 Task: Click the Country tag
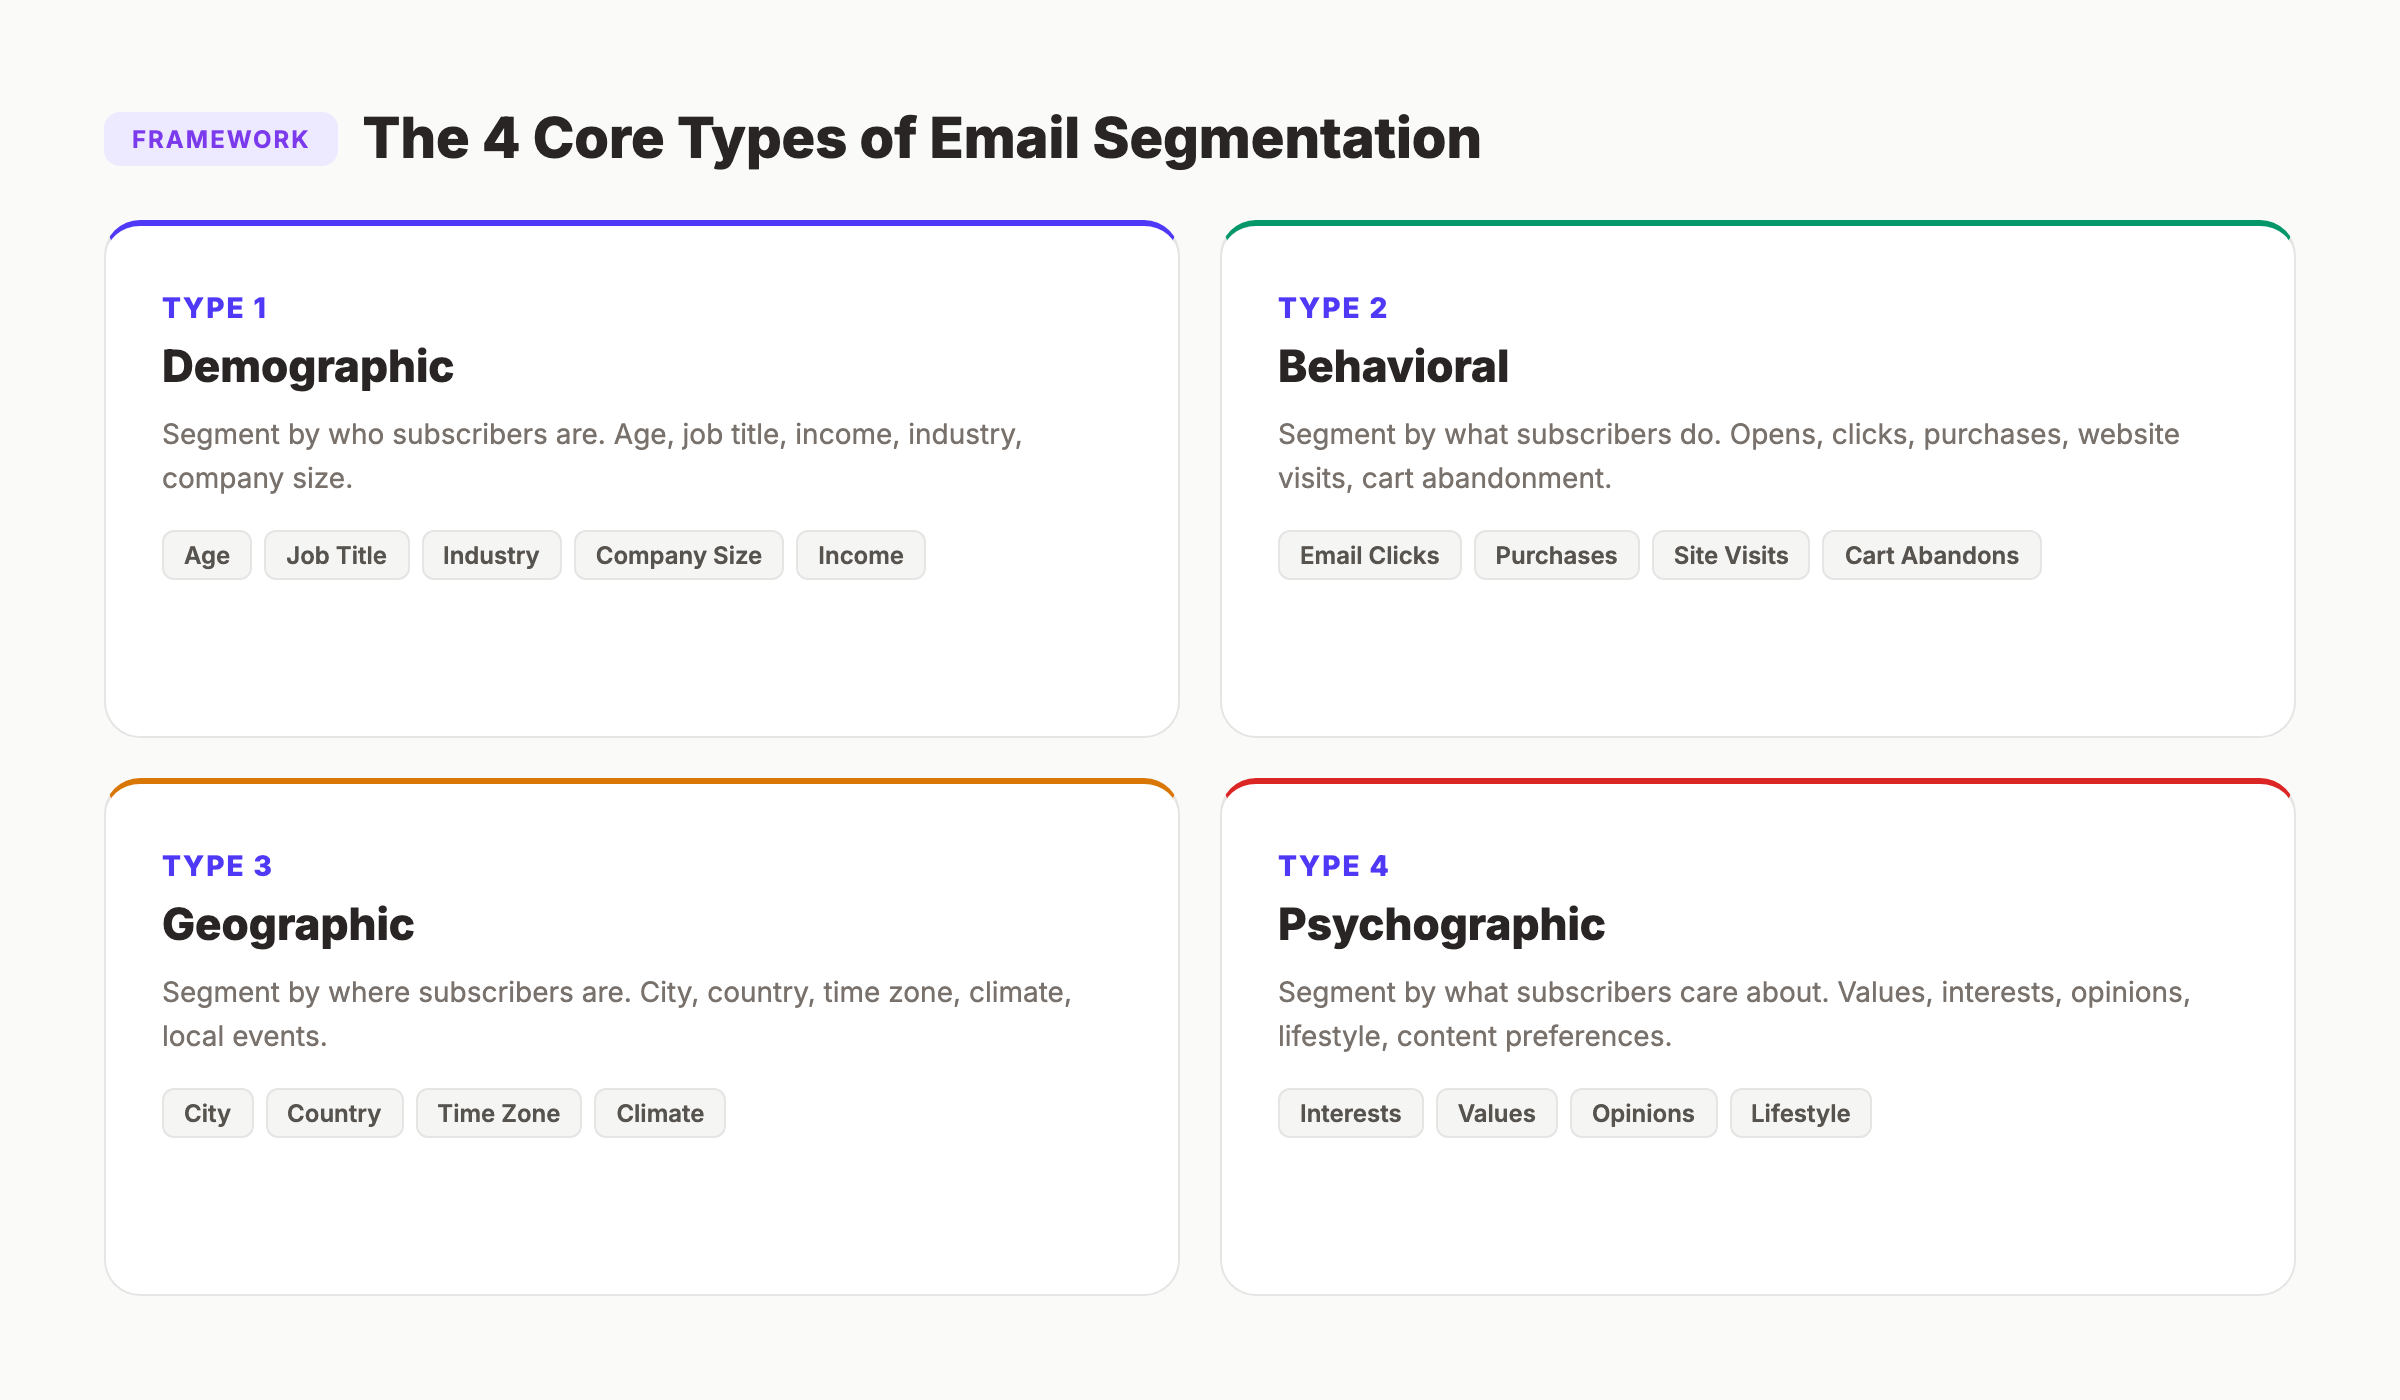[334, 1113]
